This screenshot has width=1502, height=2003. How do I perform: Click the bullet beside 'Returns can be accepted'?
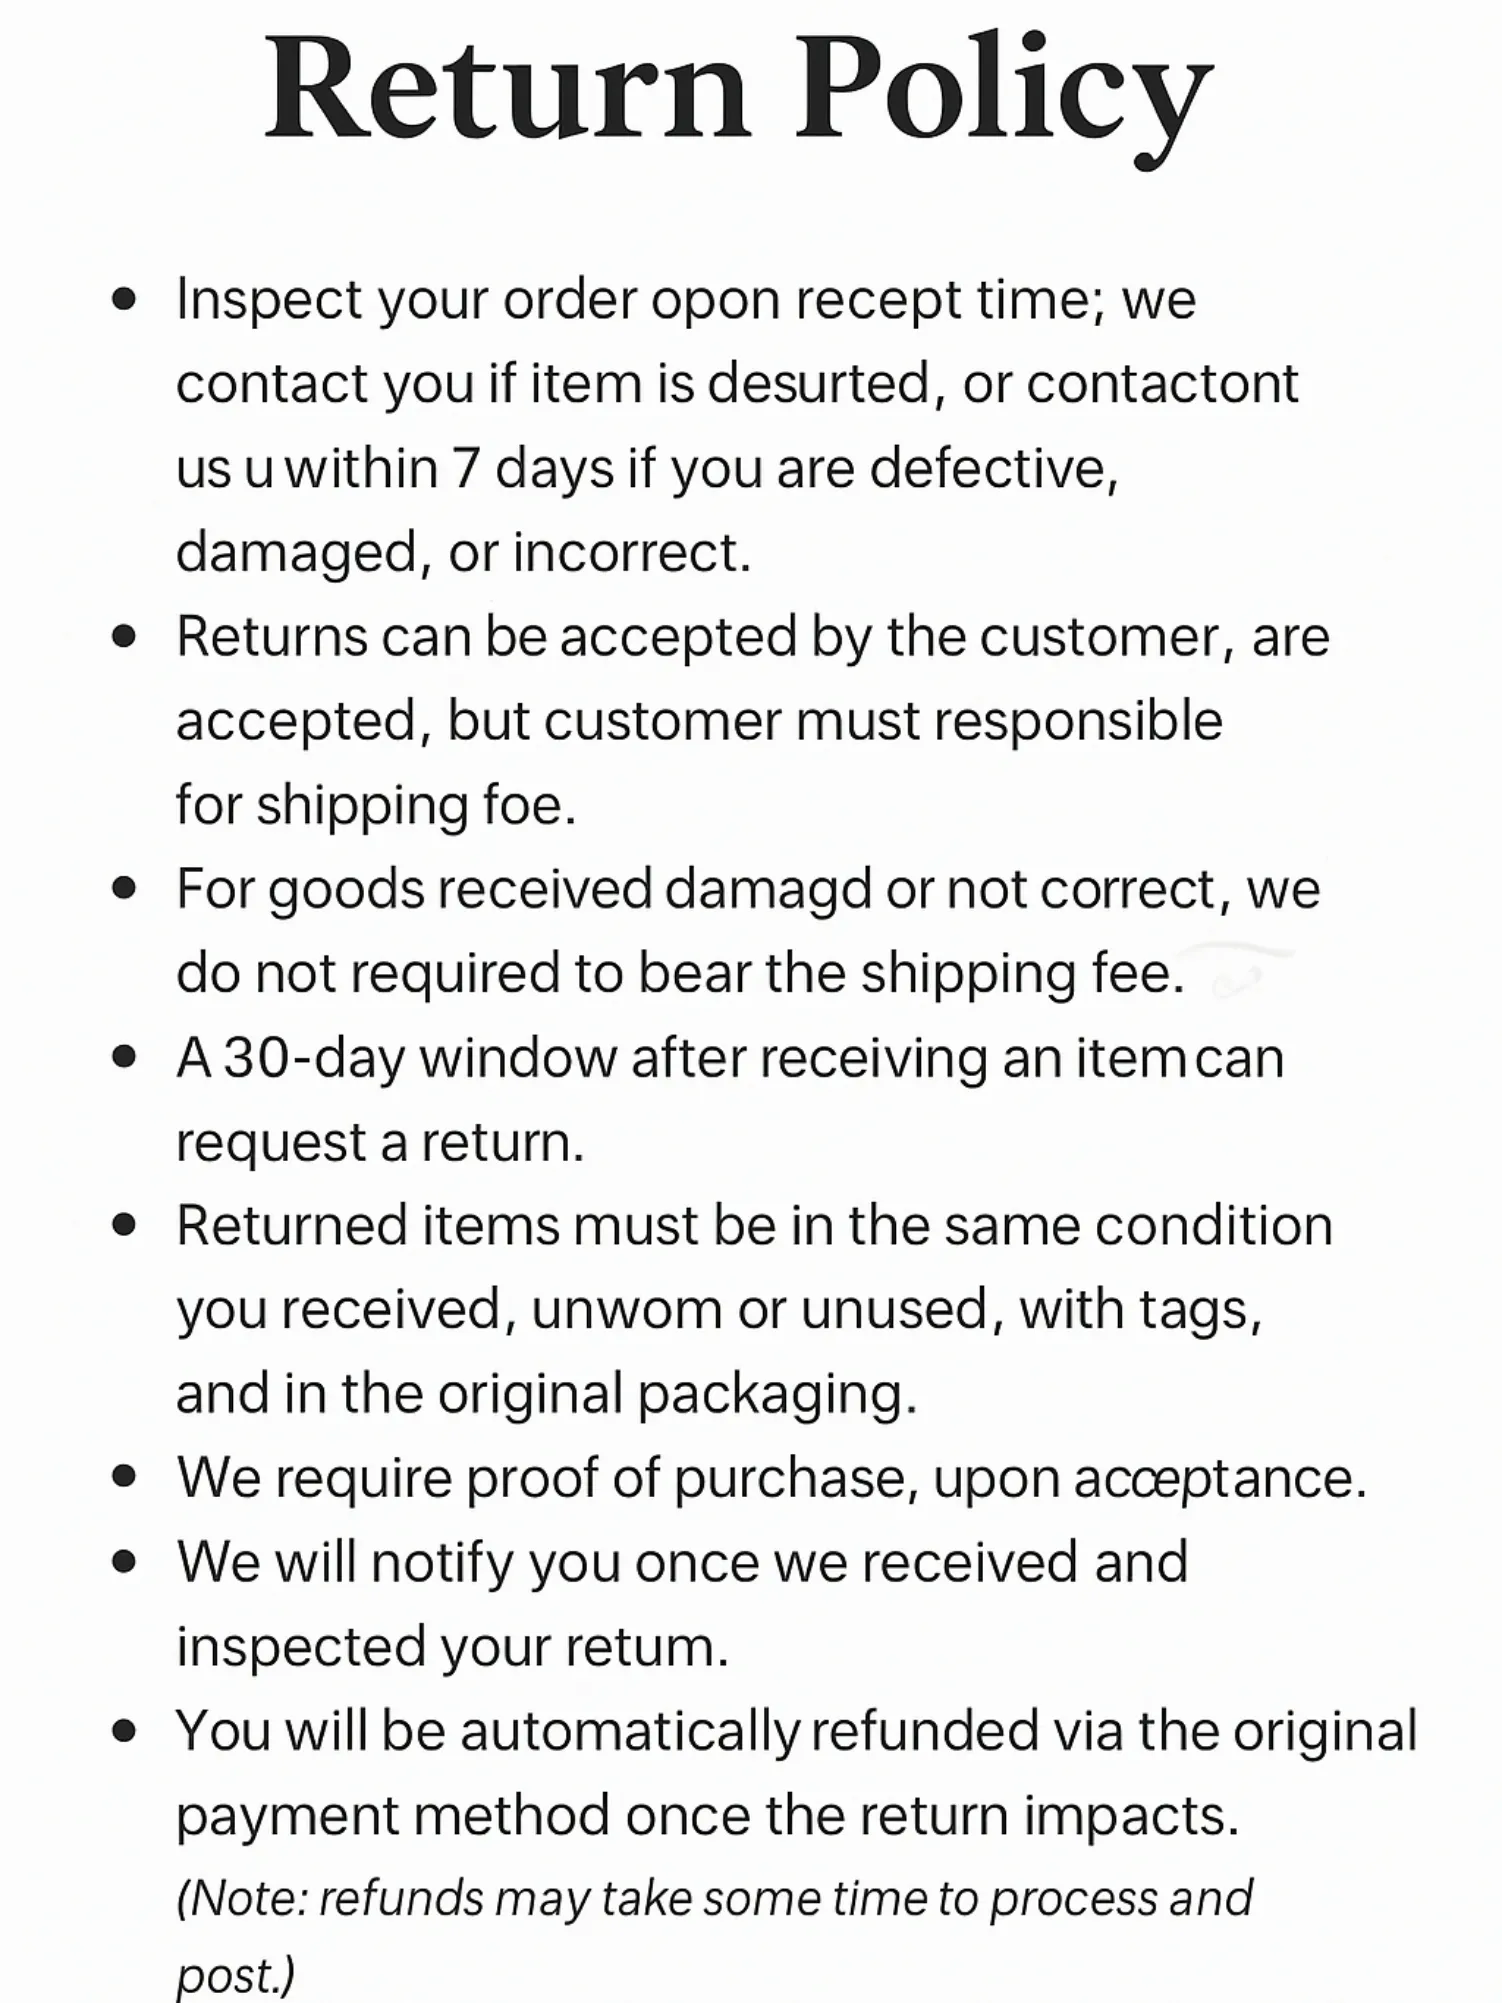tap(124, 637)
